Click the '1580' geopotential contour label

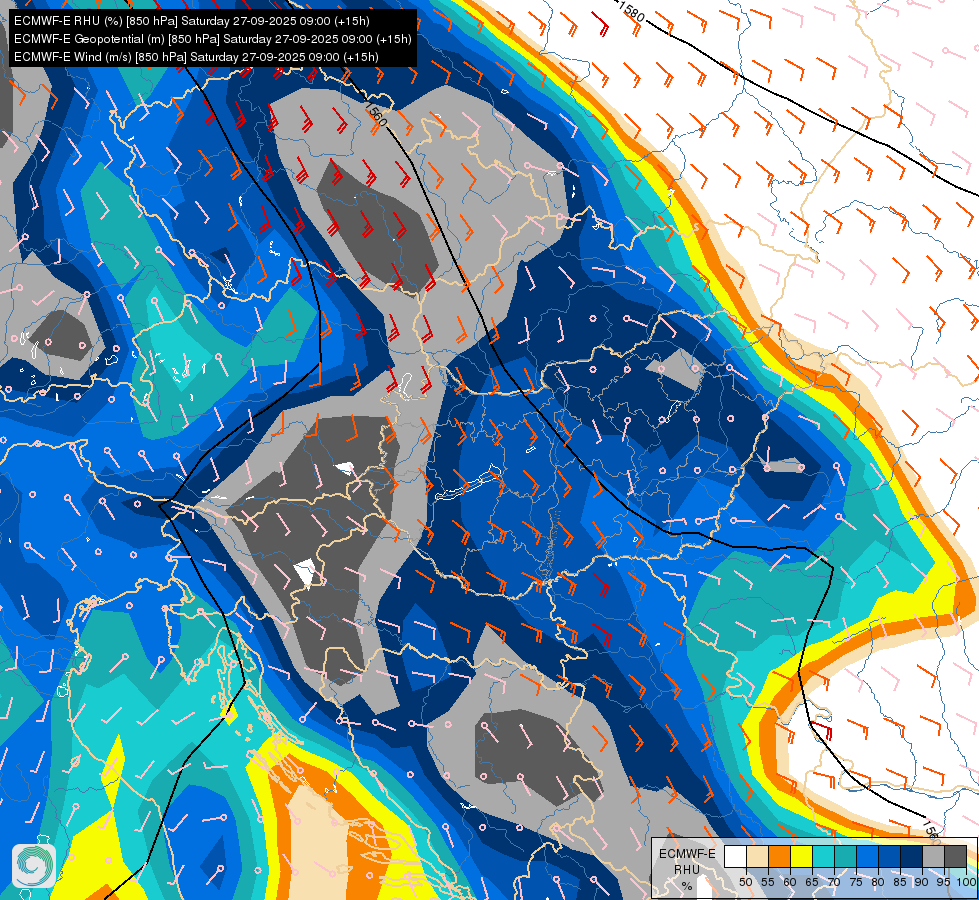(630, 11)
